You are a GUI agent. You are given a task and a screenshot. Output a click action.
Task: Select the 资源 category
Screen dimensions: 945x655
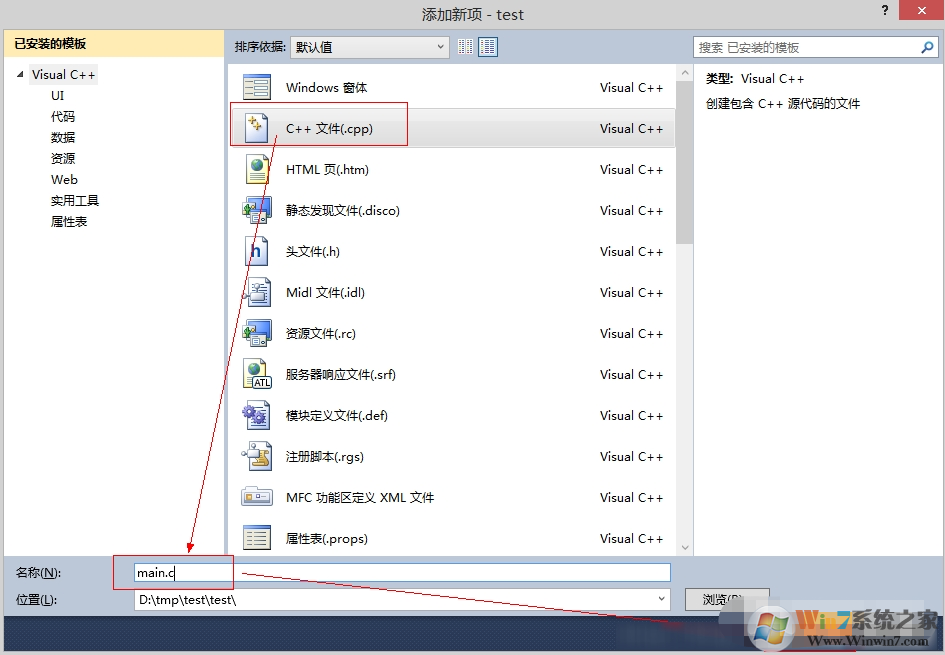click(63, 158)
